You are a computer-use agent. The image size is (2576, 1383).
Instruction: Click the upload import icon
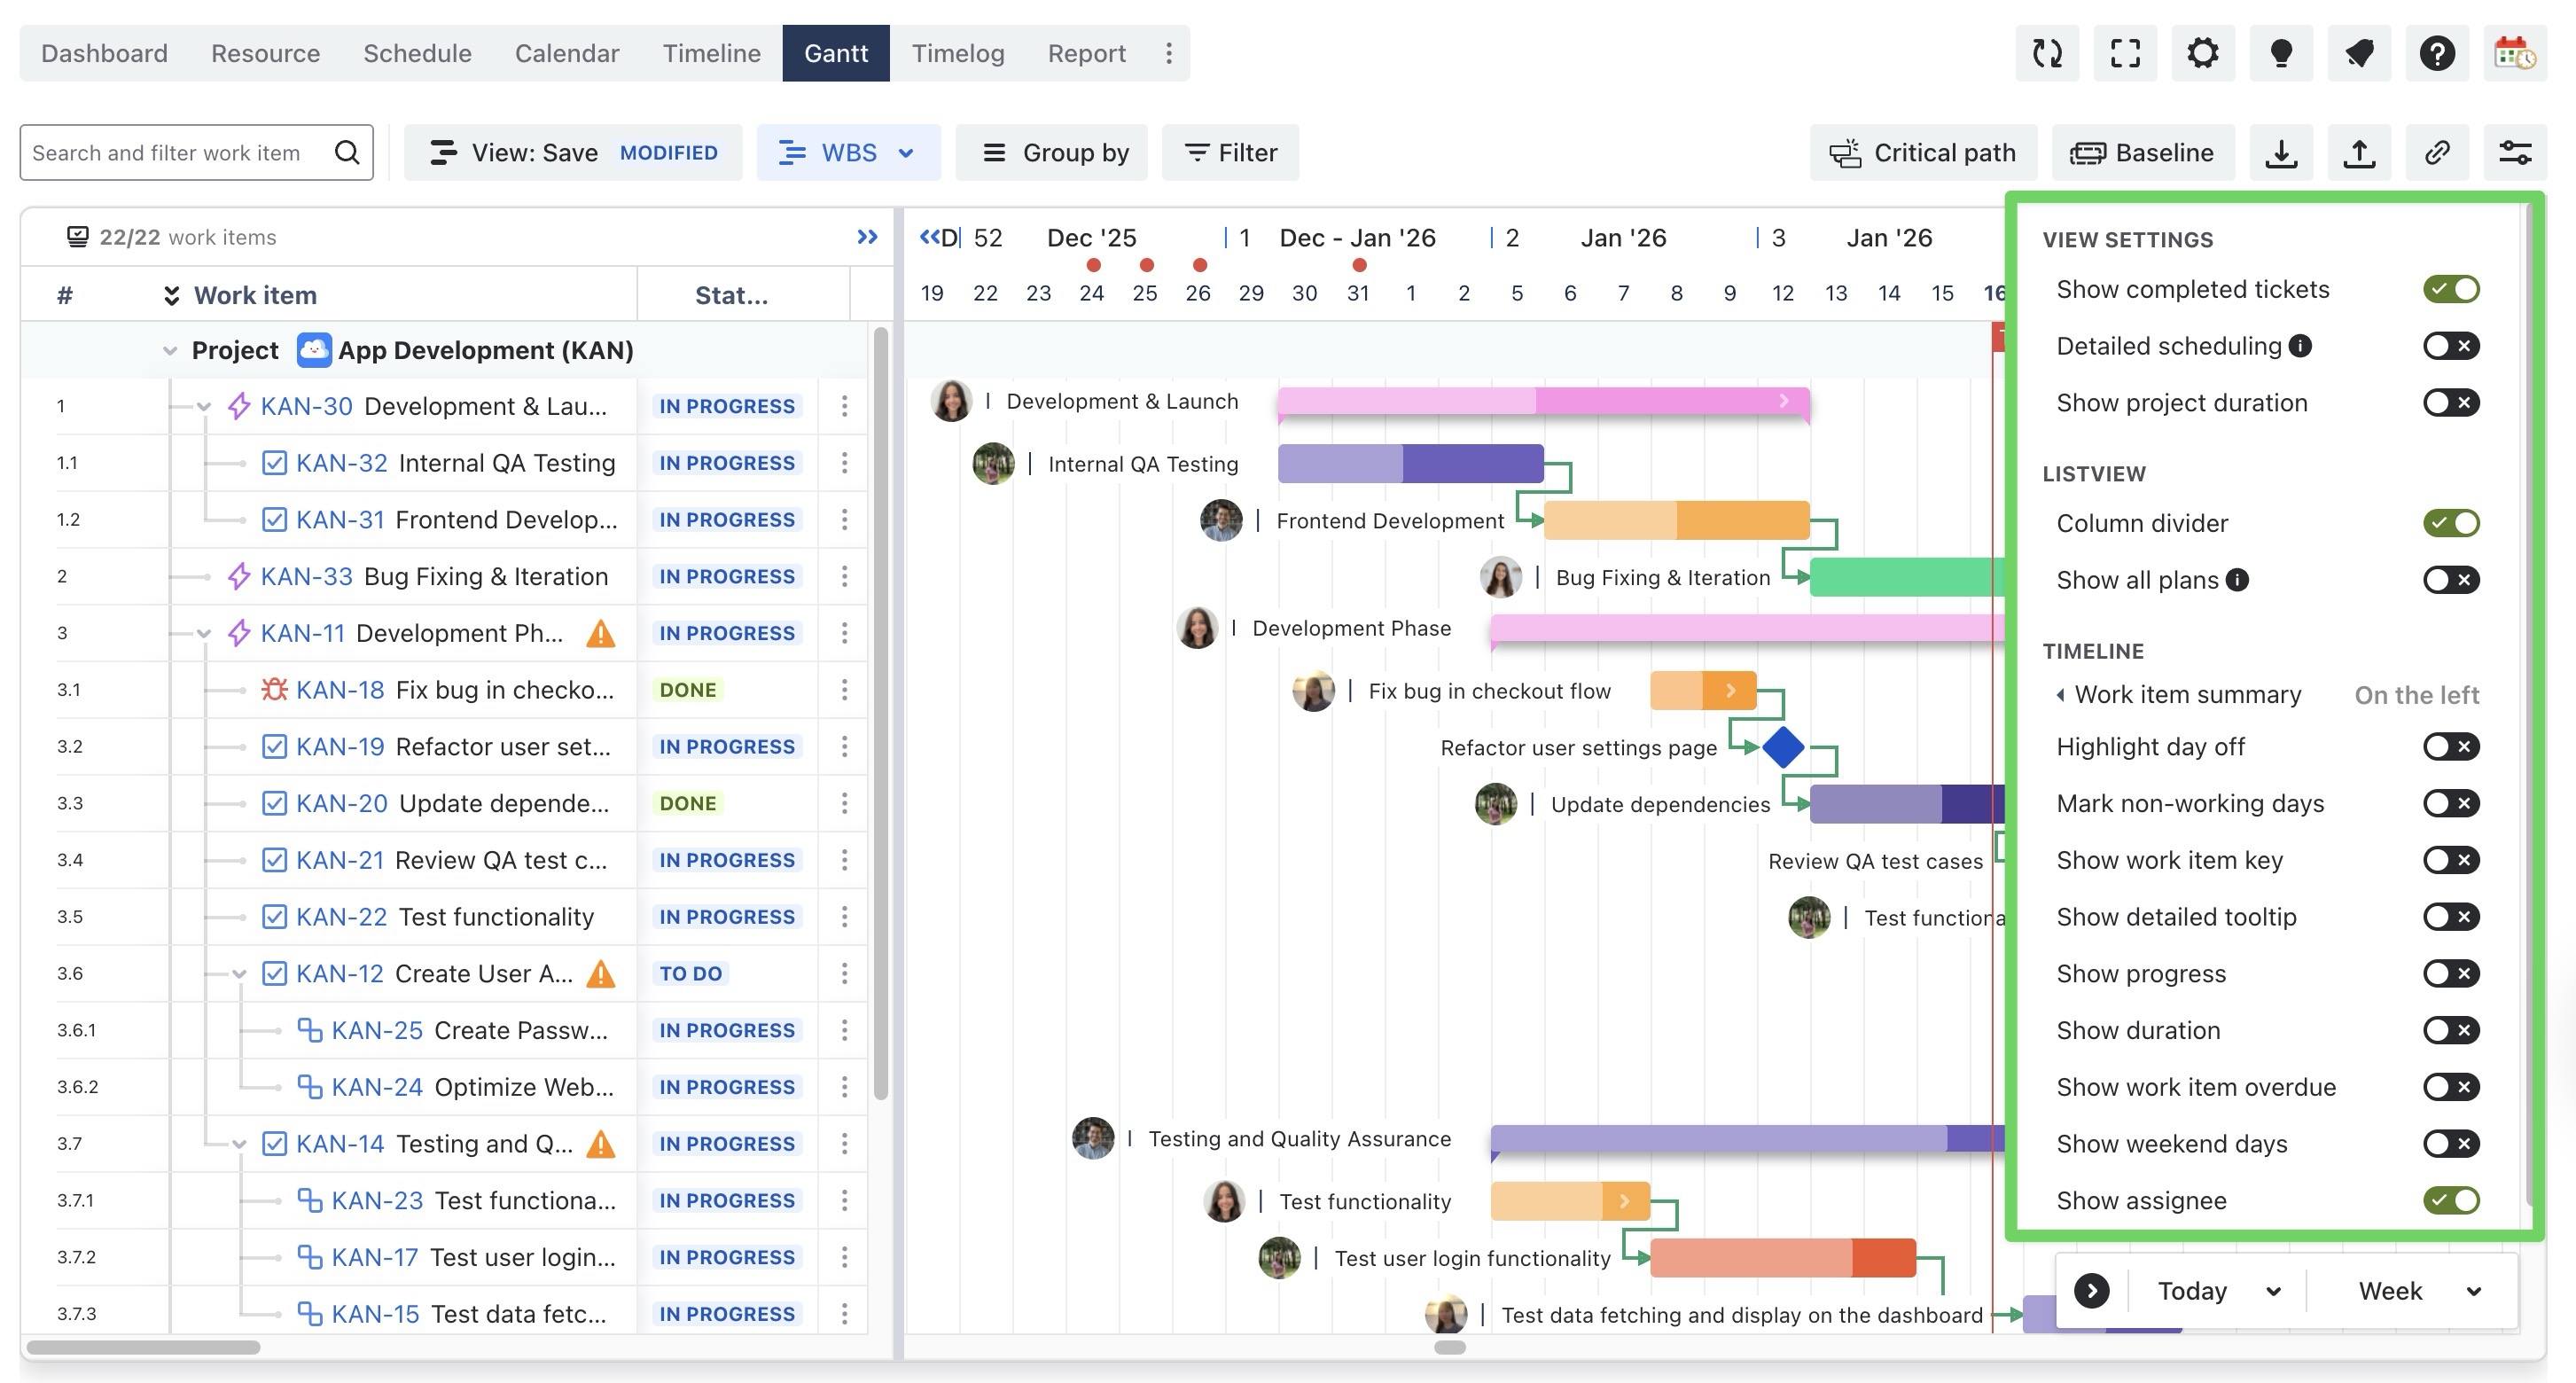coord(2359,153)
